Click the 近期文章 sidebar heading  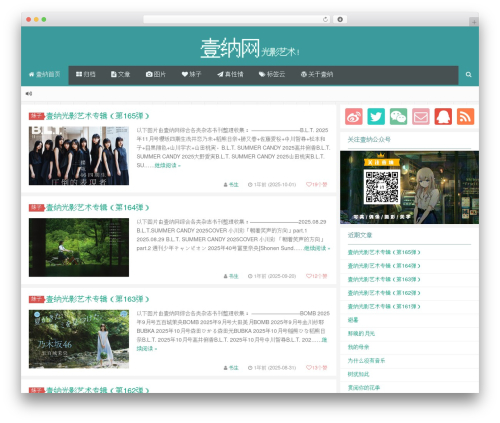tap(360, 235)
